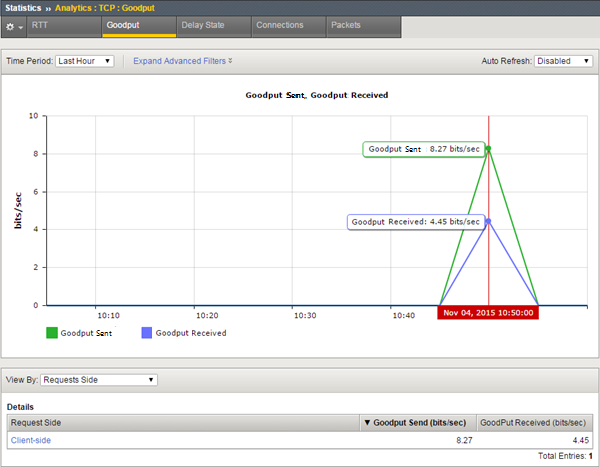
Task: Sort by Goodput Send column header
Action: [419, 423]
